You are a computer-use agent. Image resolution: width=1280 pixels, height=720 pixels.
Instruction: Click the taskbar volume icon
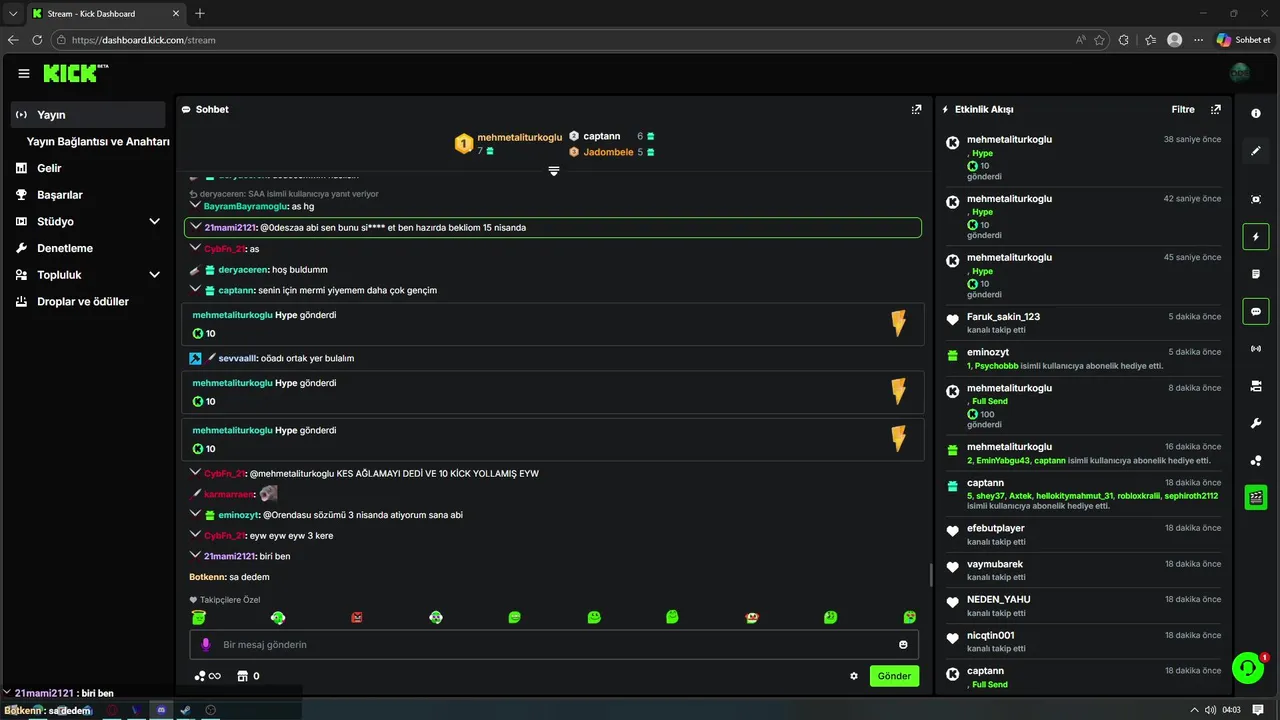pyautogui.click(x=1211, y=710)
